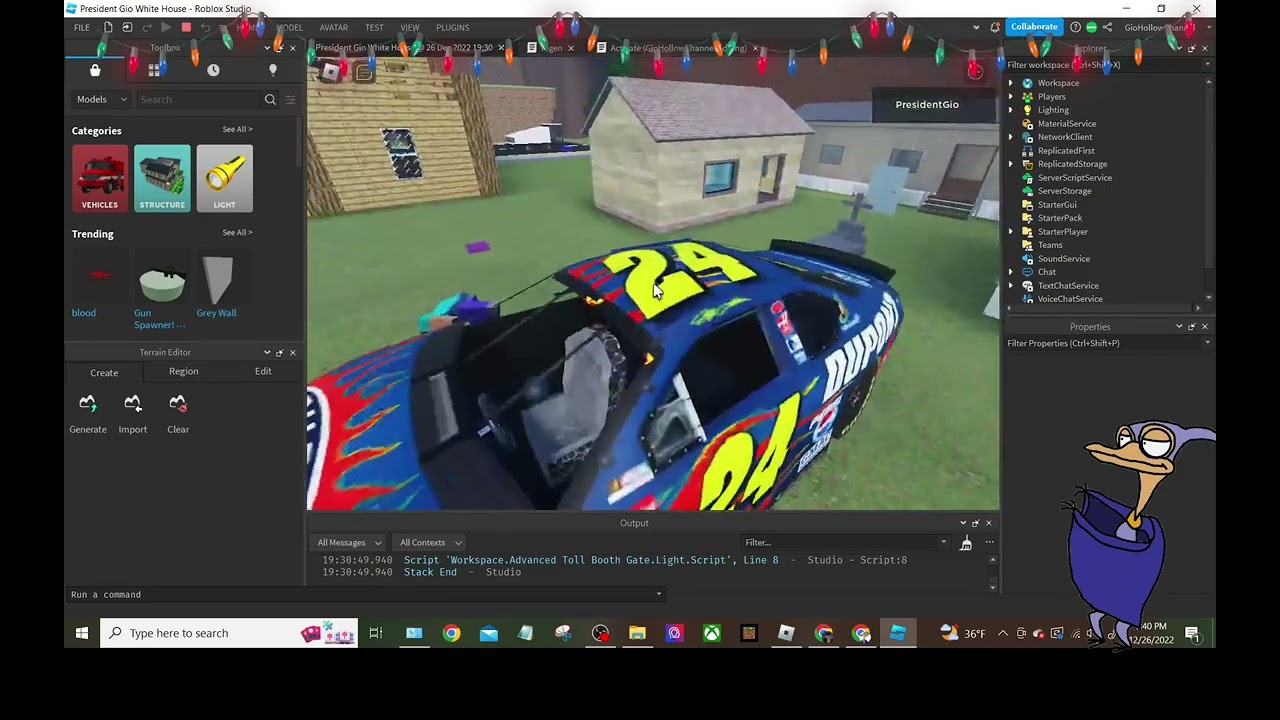Image resolution: width=1280 pixels, height=720 pixels.
Task: Expand the Chat tree node
Action: coord(1011,272)
